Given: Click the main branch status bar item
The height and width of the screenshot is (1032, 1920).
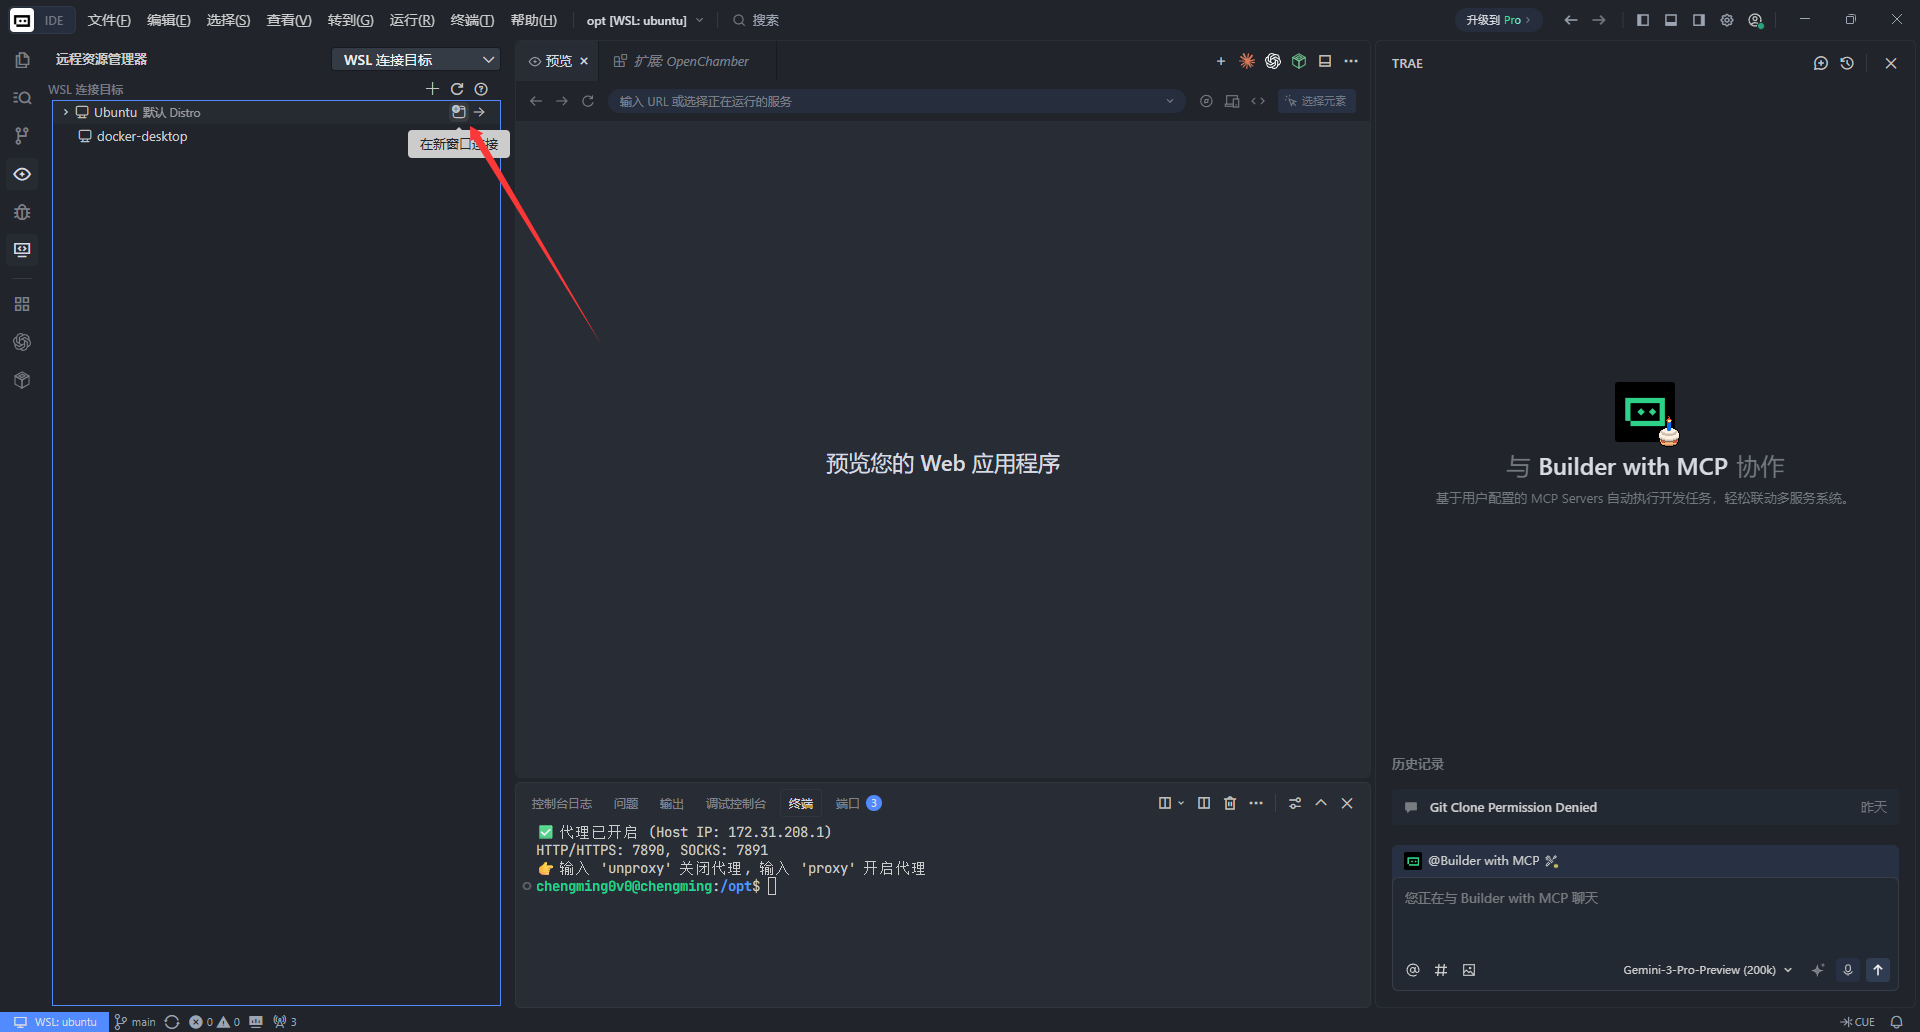Looking at the screenshot, I should (135, 1022).
